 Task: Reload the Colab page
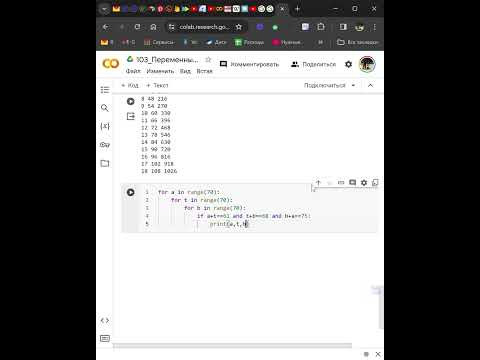pyautogui.click(x=137, y=27)
